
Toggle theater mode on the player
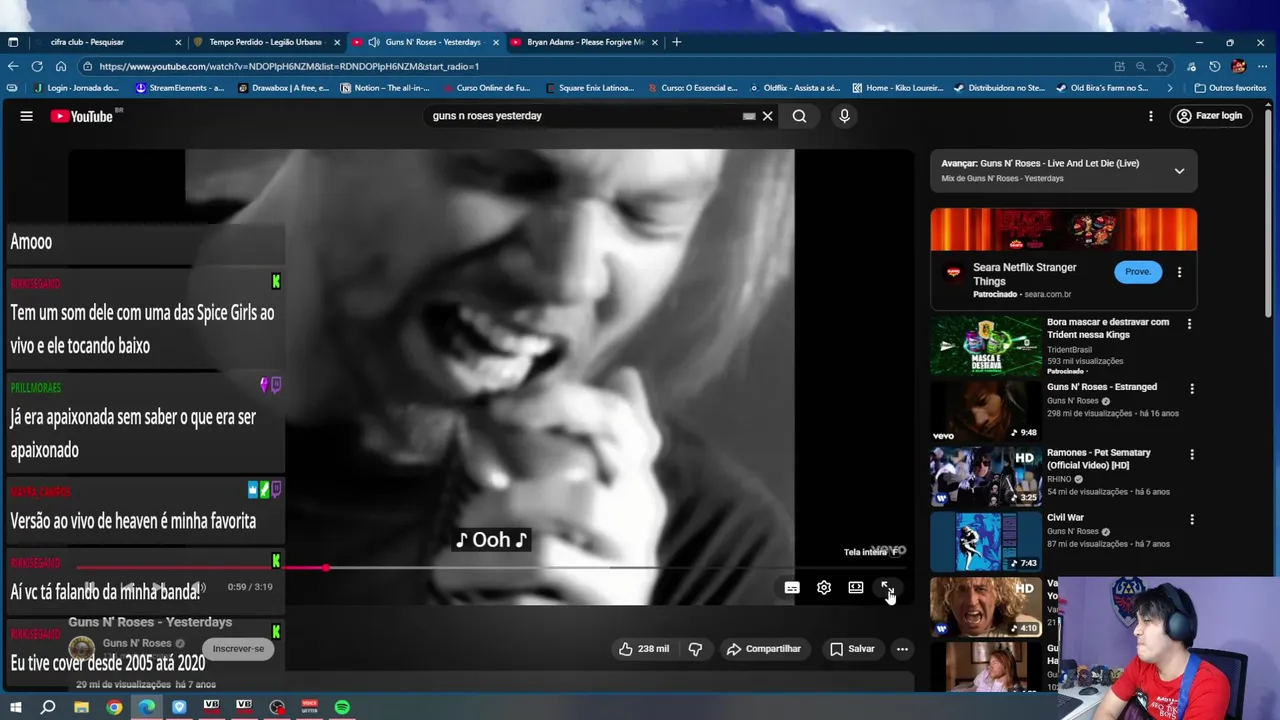pyautogui.click(x=856, y=588)
